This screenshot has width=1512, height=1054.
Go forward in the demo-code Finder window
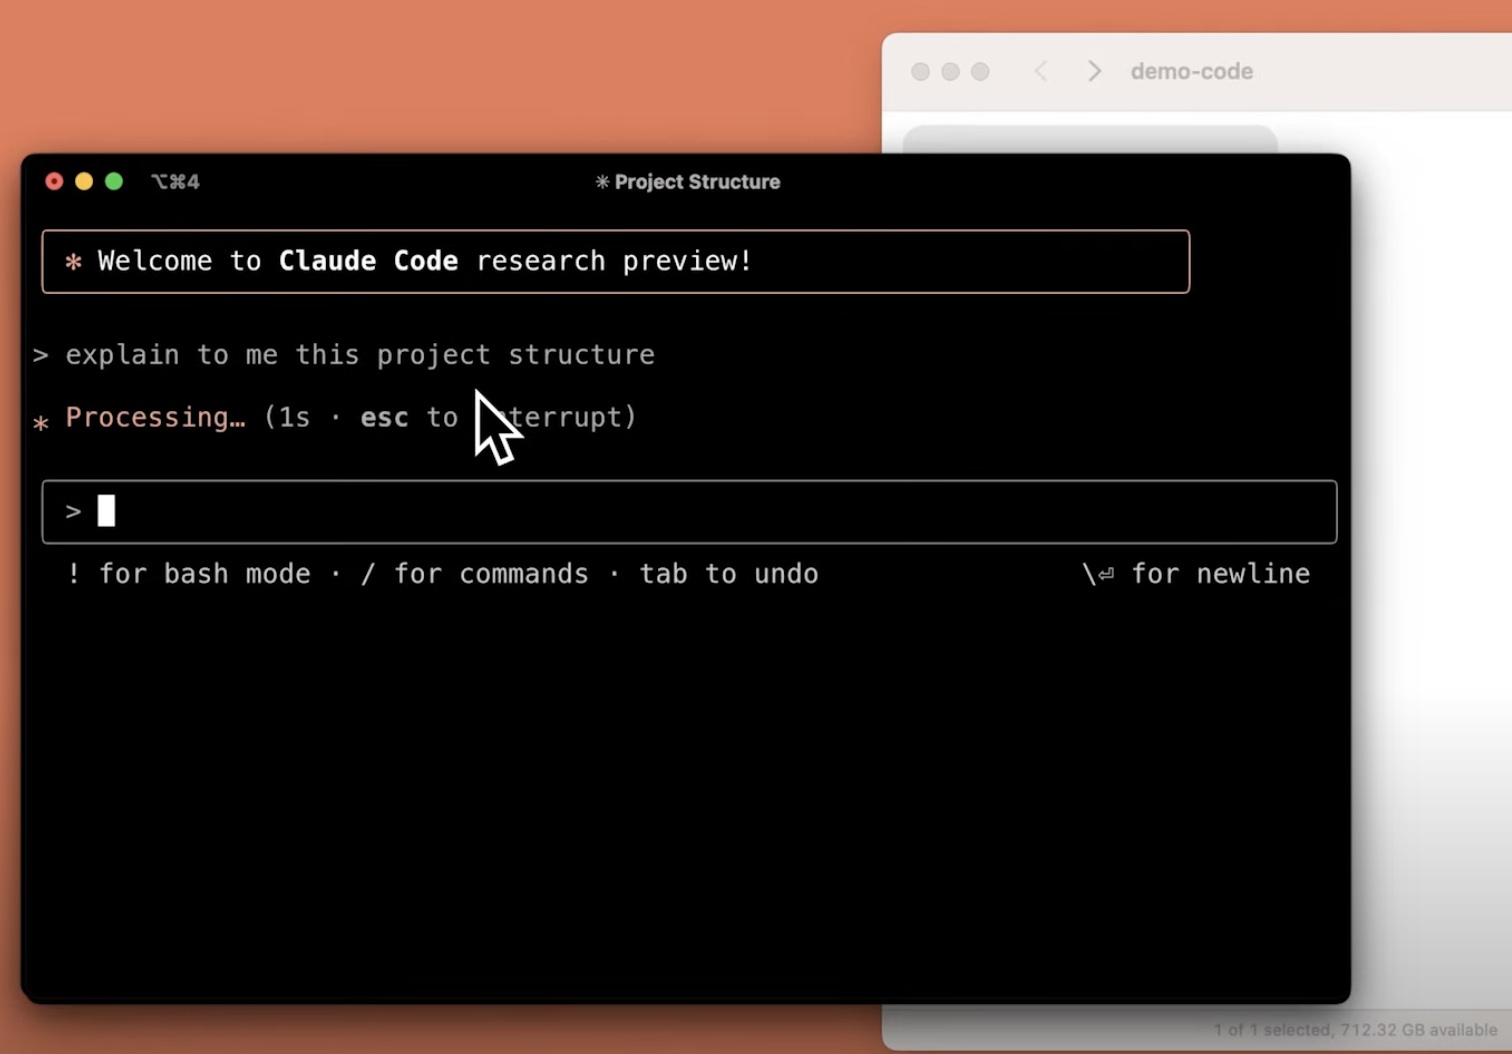(x=1094, y=71)
